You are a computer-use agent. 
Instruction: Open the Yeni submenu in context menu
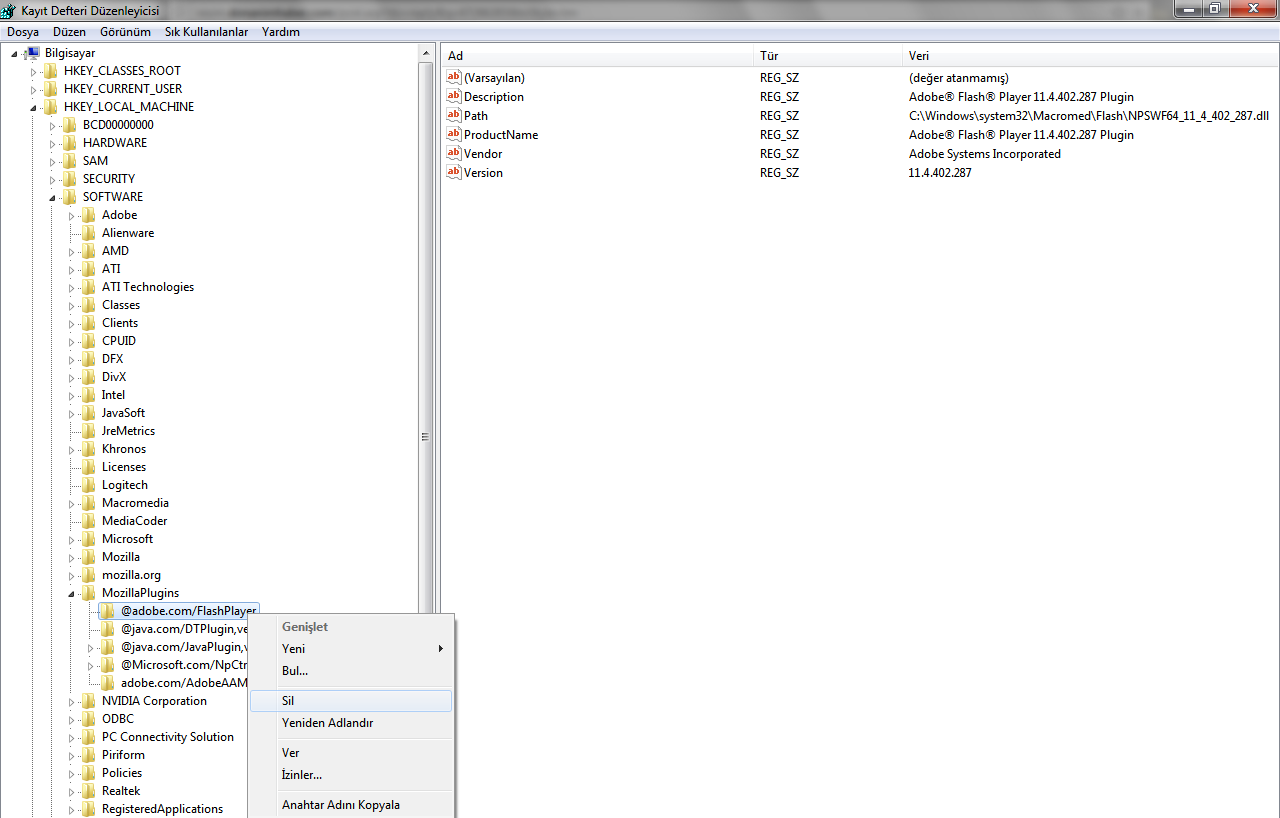coord(351,649)
